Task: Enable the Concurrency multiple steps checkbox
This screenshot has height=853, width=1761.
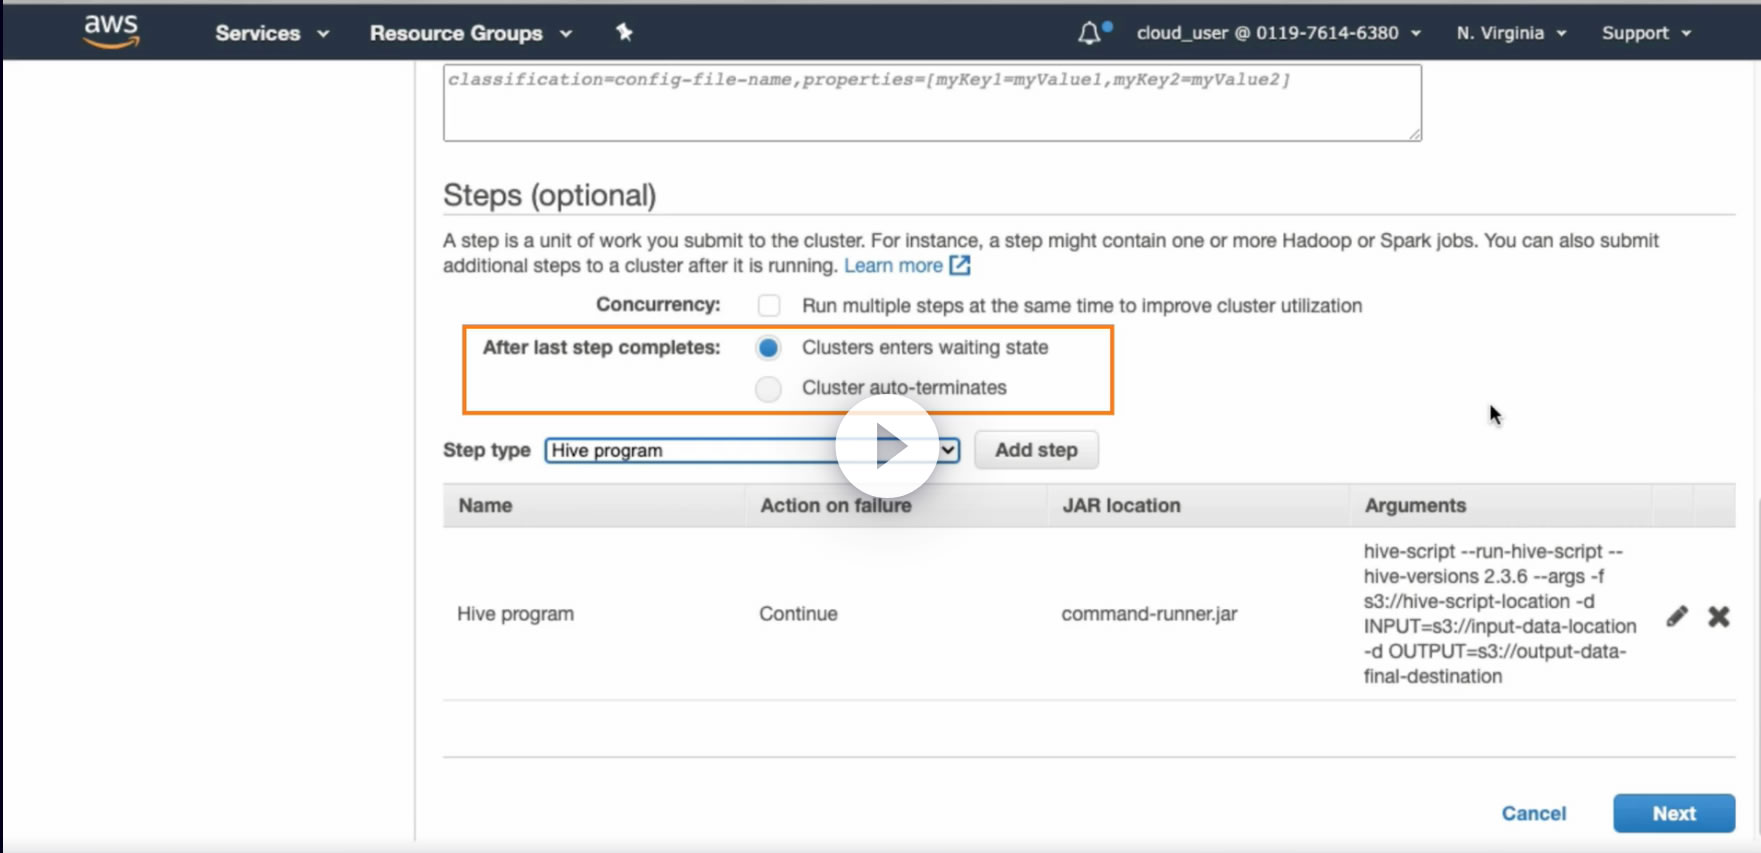Action: [x=769, y=306]
